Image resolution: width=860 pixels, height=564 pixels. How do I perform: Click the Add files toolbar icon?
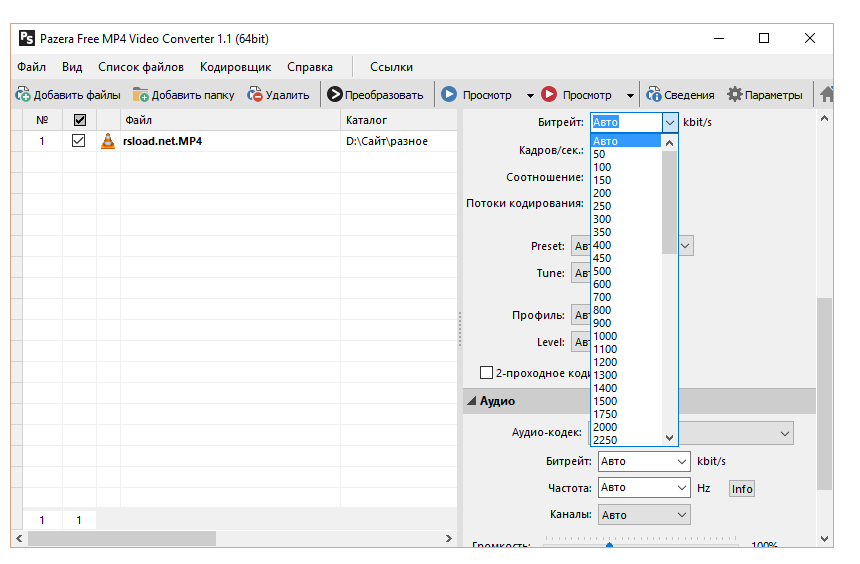tap(23, 94)
